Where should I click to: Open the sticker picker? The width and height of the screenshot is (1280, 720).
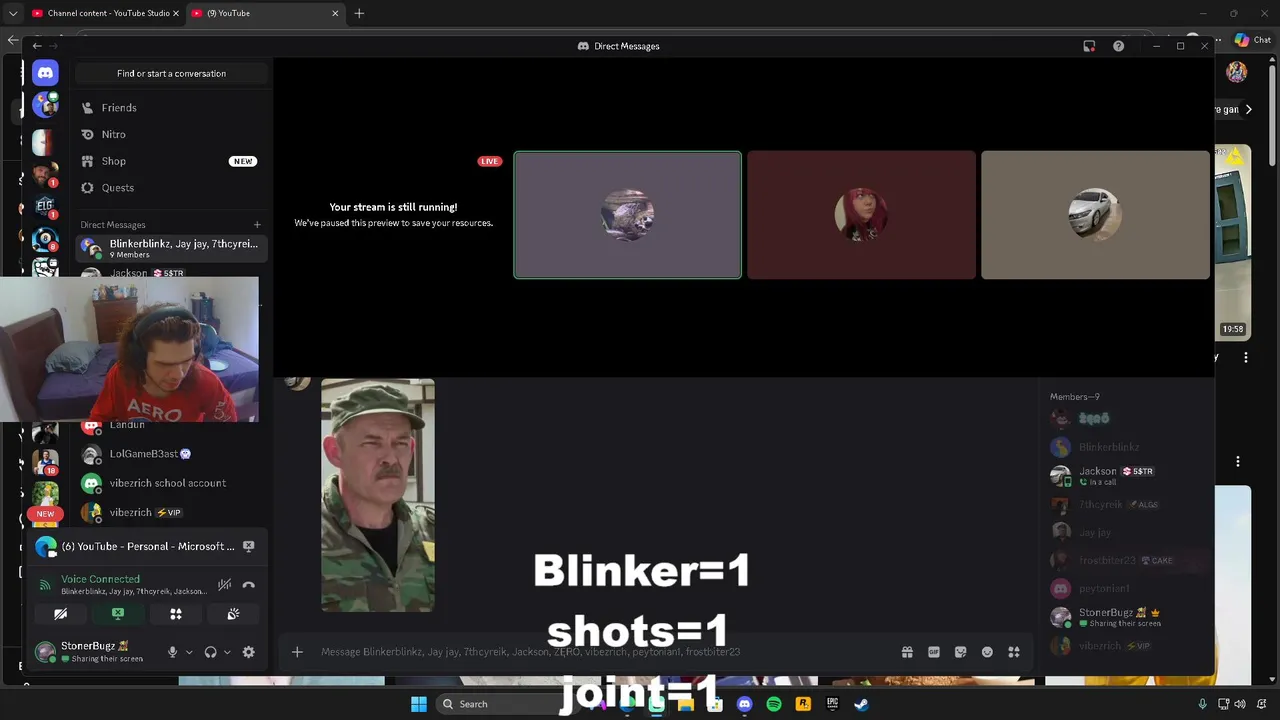[960, 652]
